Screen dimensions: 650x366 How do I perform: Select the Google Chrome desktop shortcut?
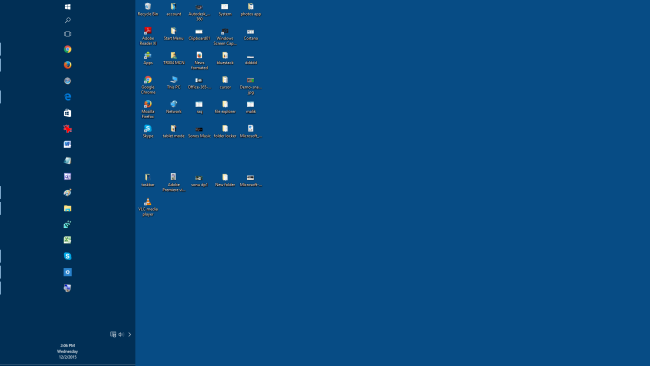148,85
